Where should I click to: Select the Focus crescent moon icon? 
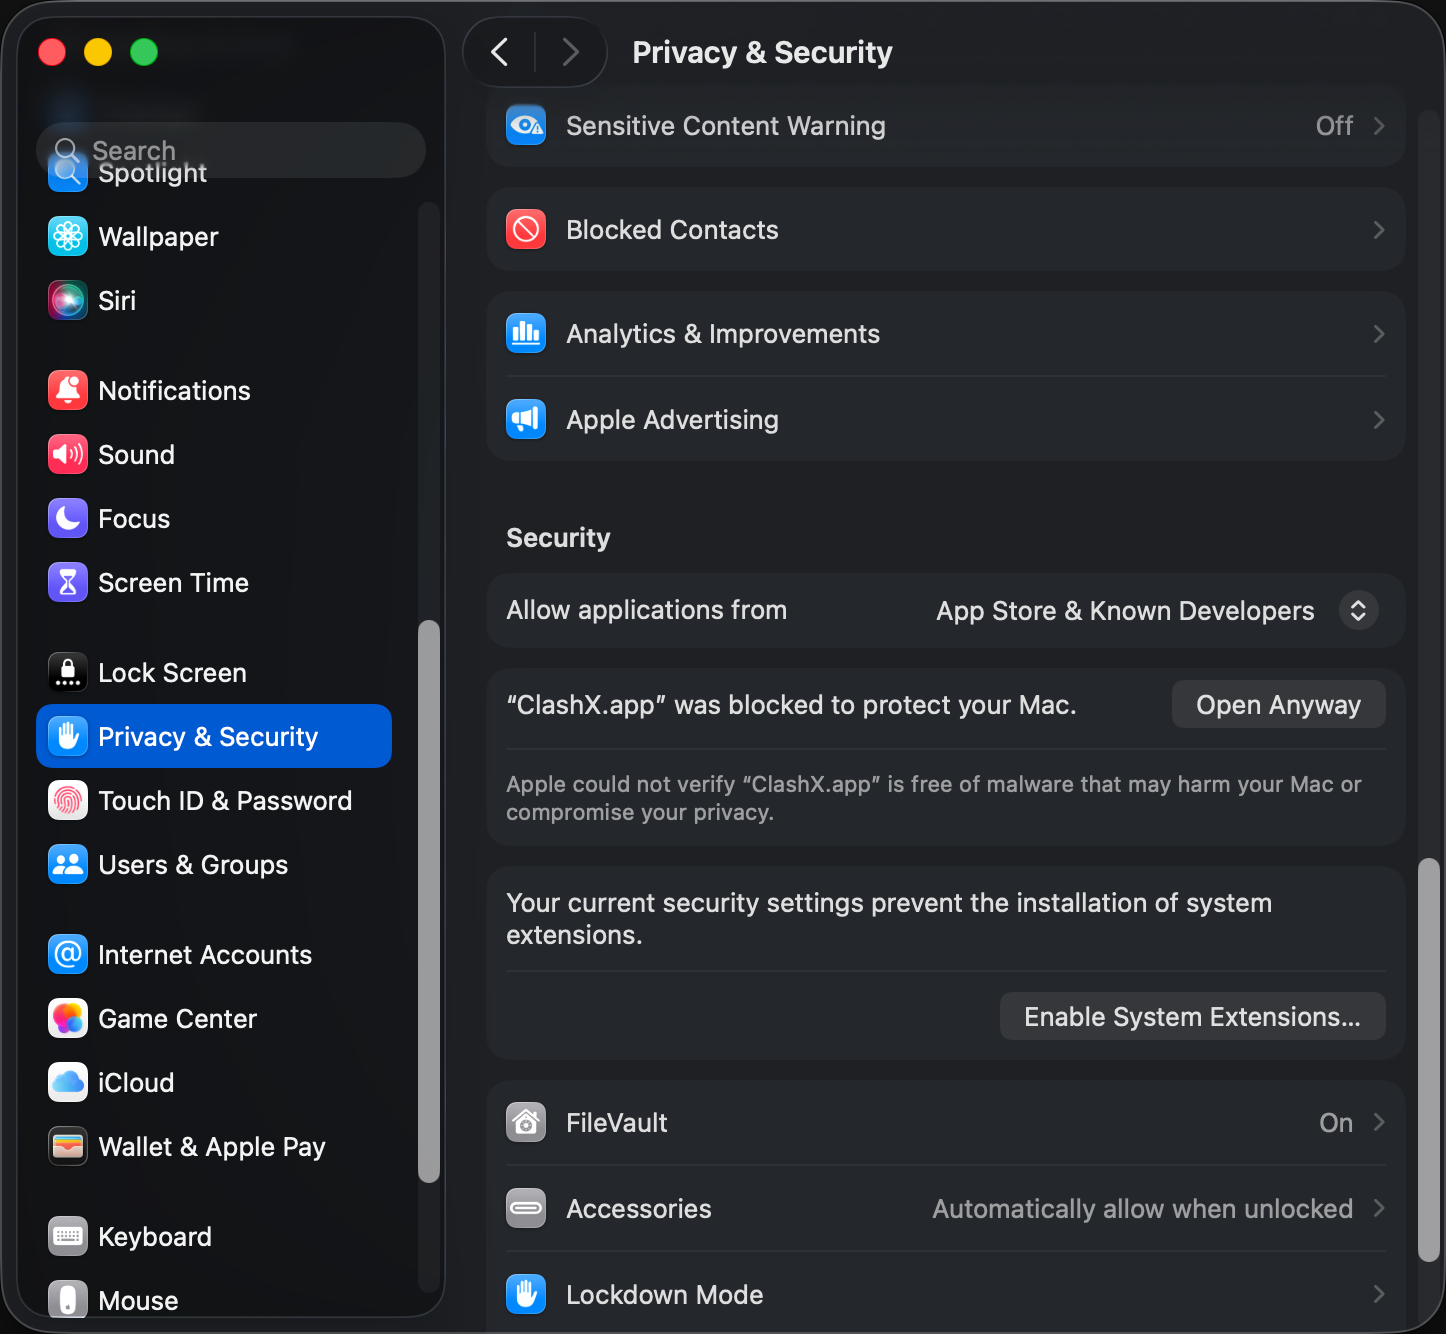coord(67,518)
